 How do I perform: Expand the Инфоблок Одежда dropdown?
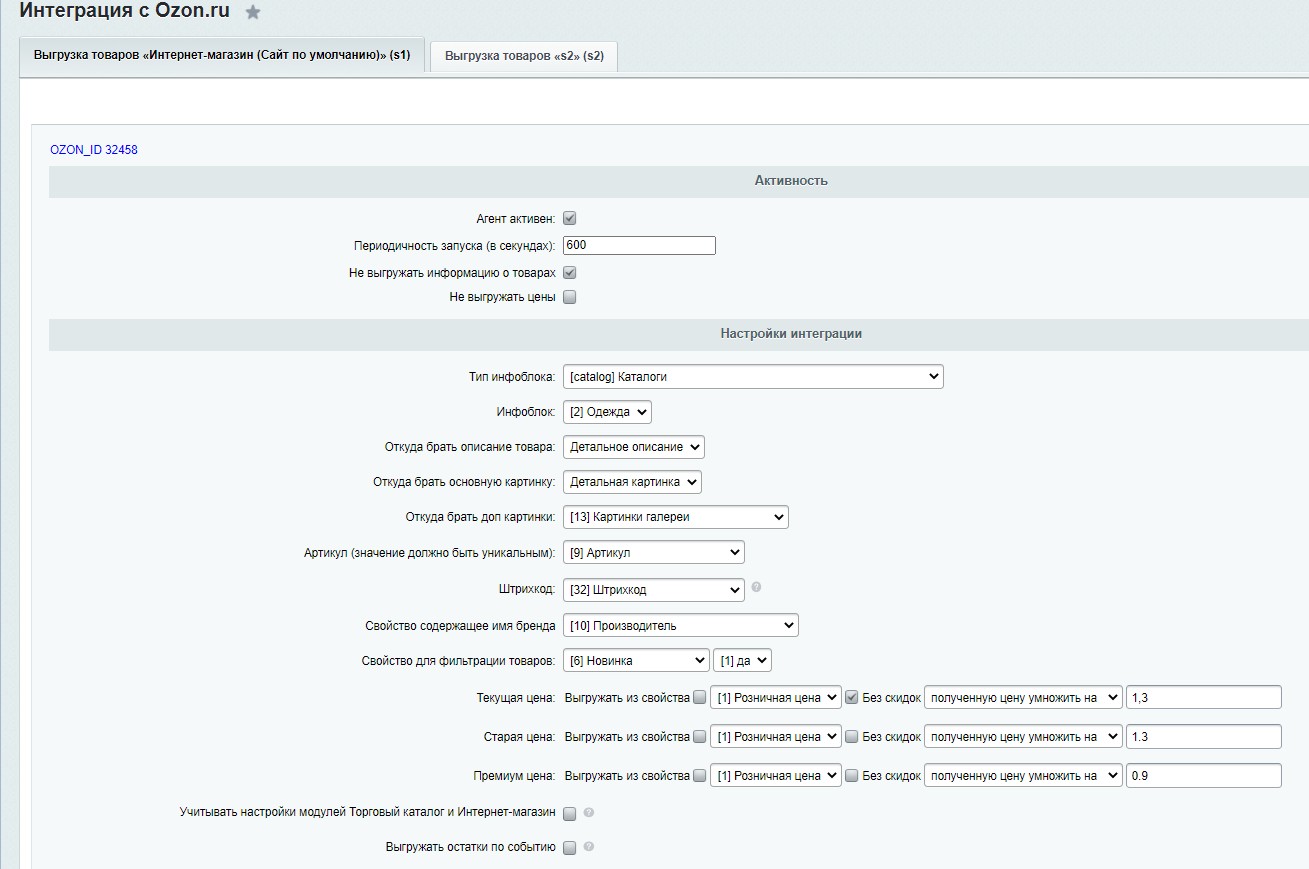pyautogui.click(x=607, y=412)
